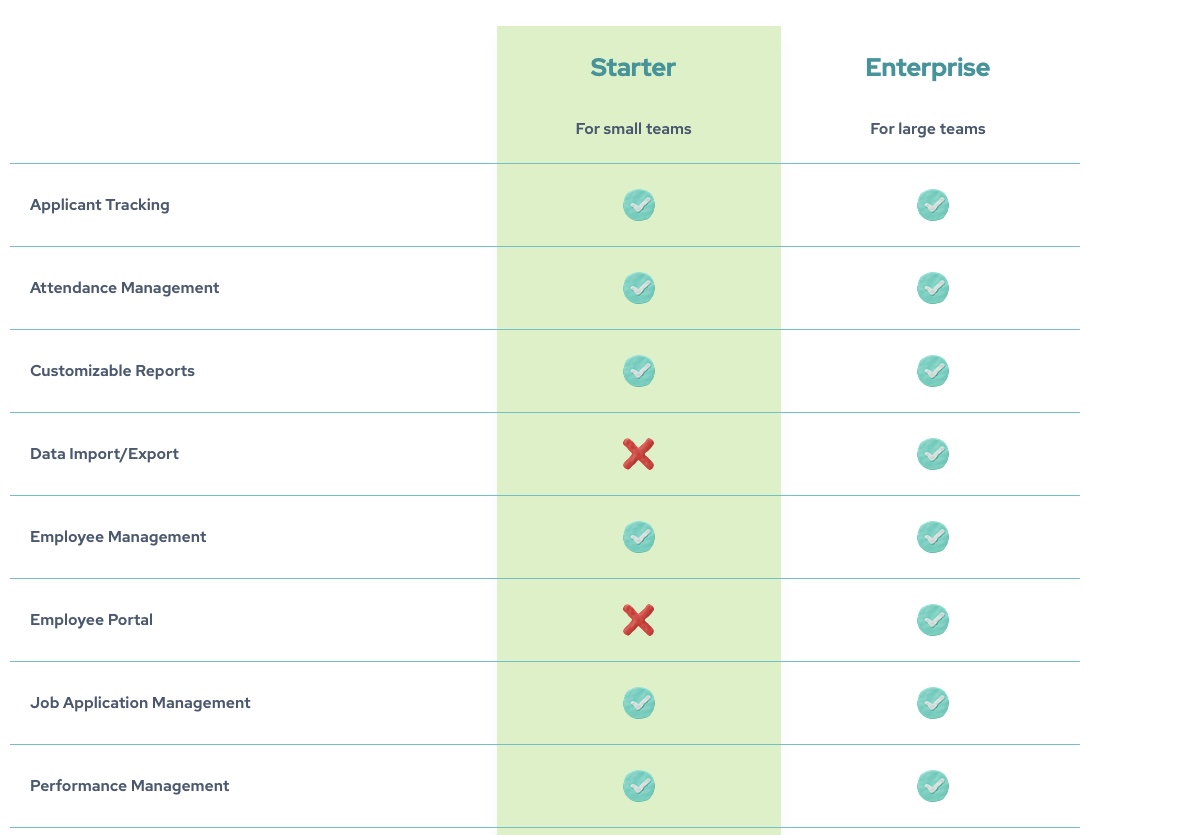Click the red X for Employee Portal
1191x835 pixels.
639,620
